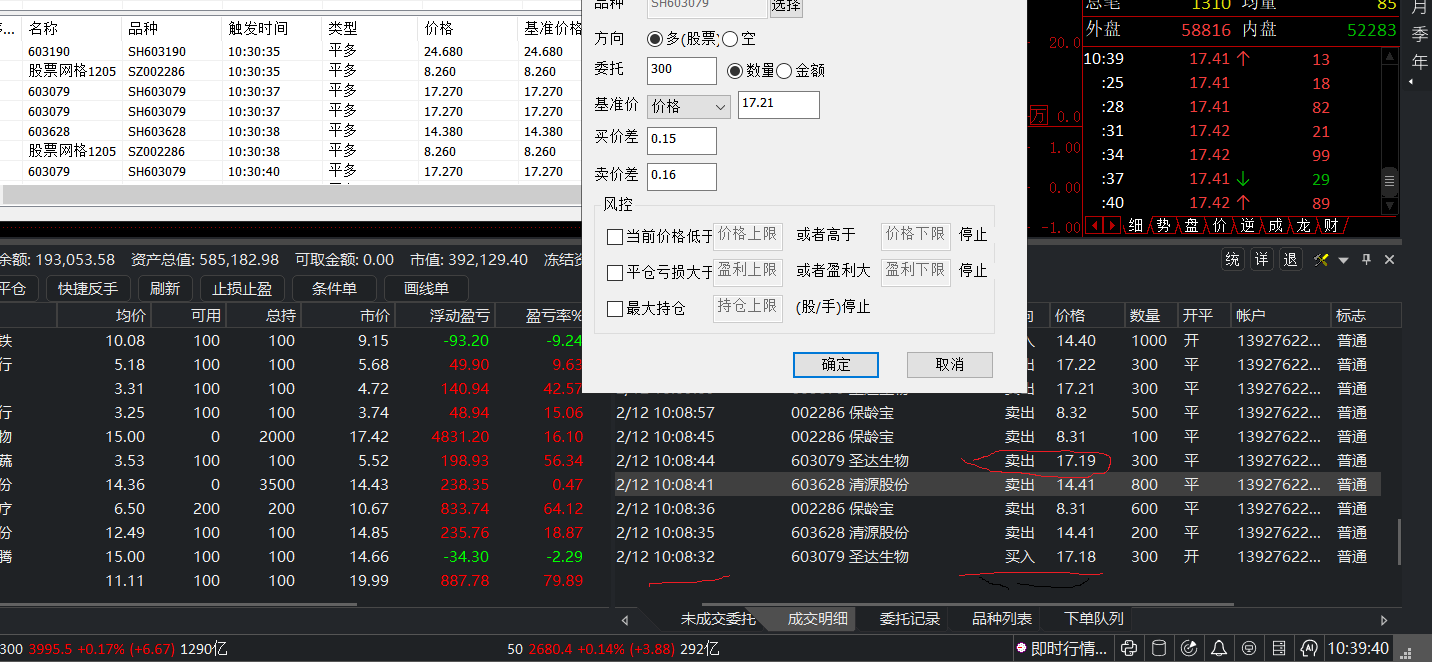This screenshot has width=1432, height=665.
Task: Click the down arrow of tick list scrollbar
Action: [1389, 207]
